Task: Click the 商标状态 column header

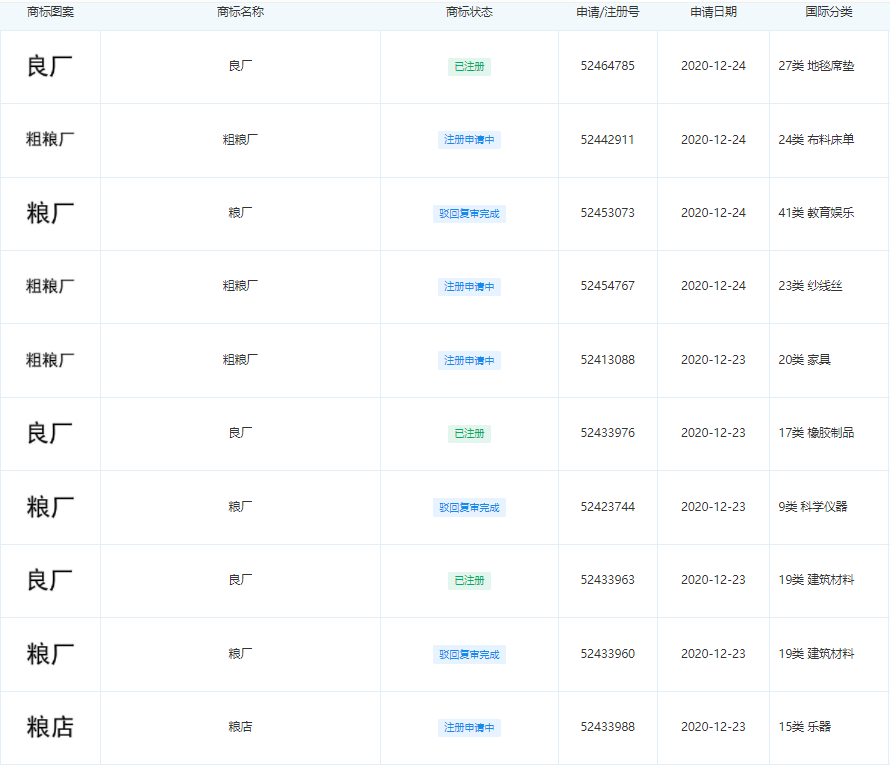Action: pyautogui.click(x=469, y=12)
